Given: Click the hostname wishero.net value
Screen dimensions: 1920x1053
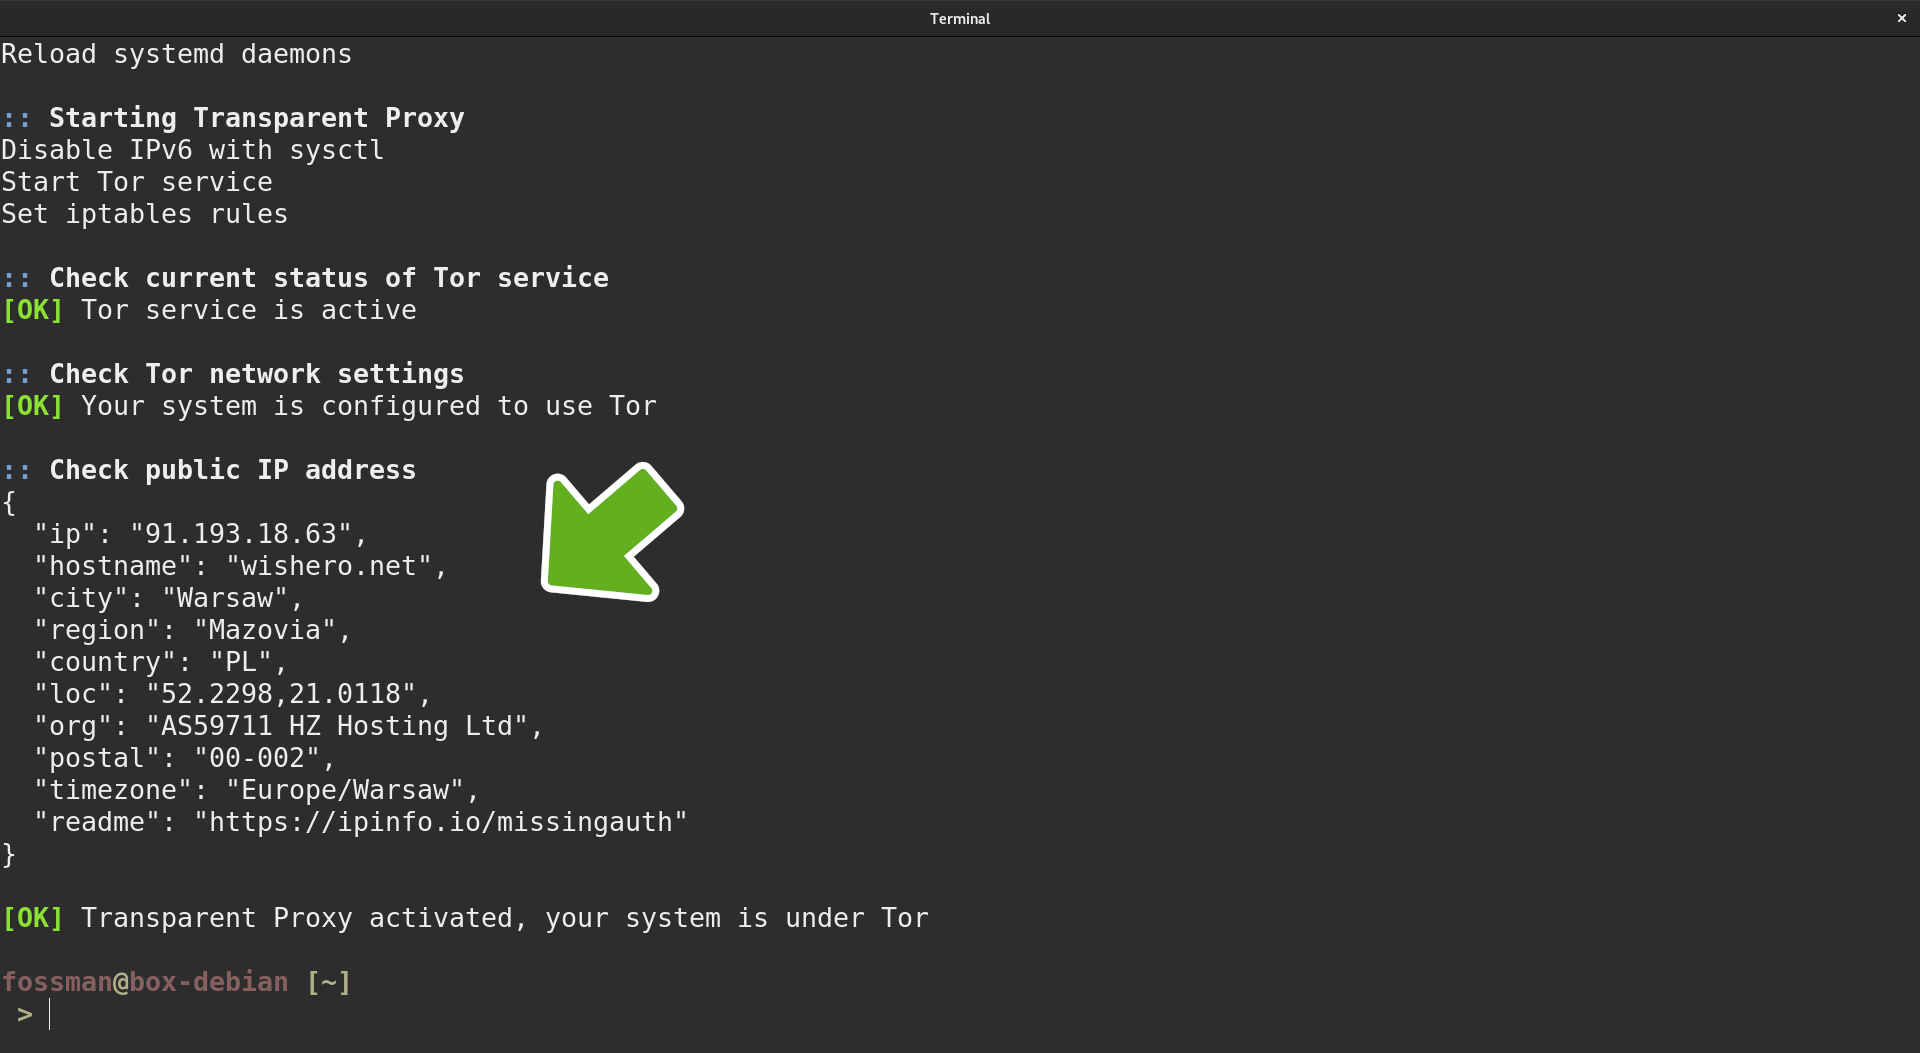Looking at the screenshot, I should (328, 566).
